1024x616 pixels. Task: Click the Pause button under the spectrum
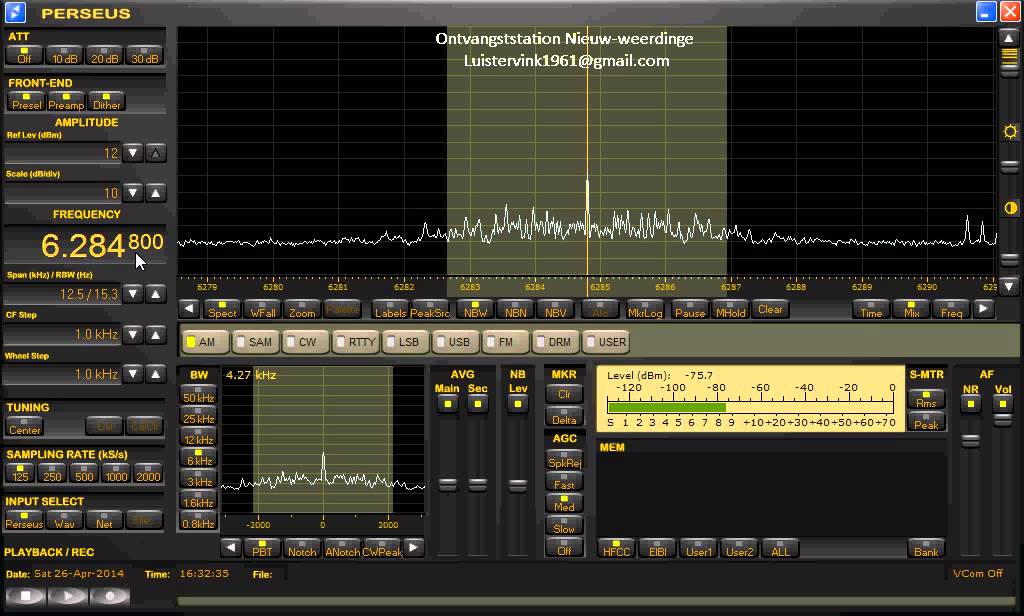point(690,309)
